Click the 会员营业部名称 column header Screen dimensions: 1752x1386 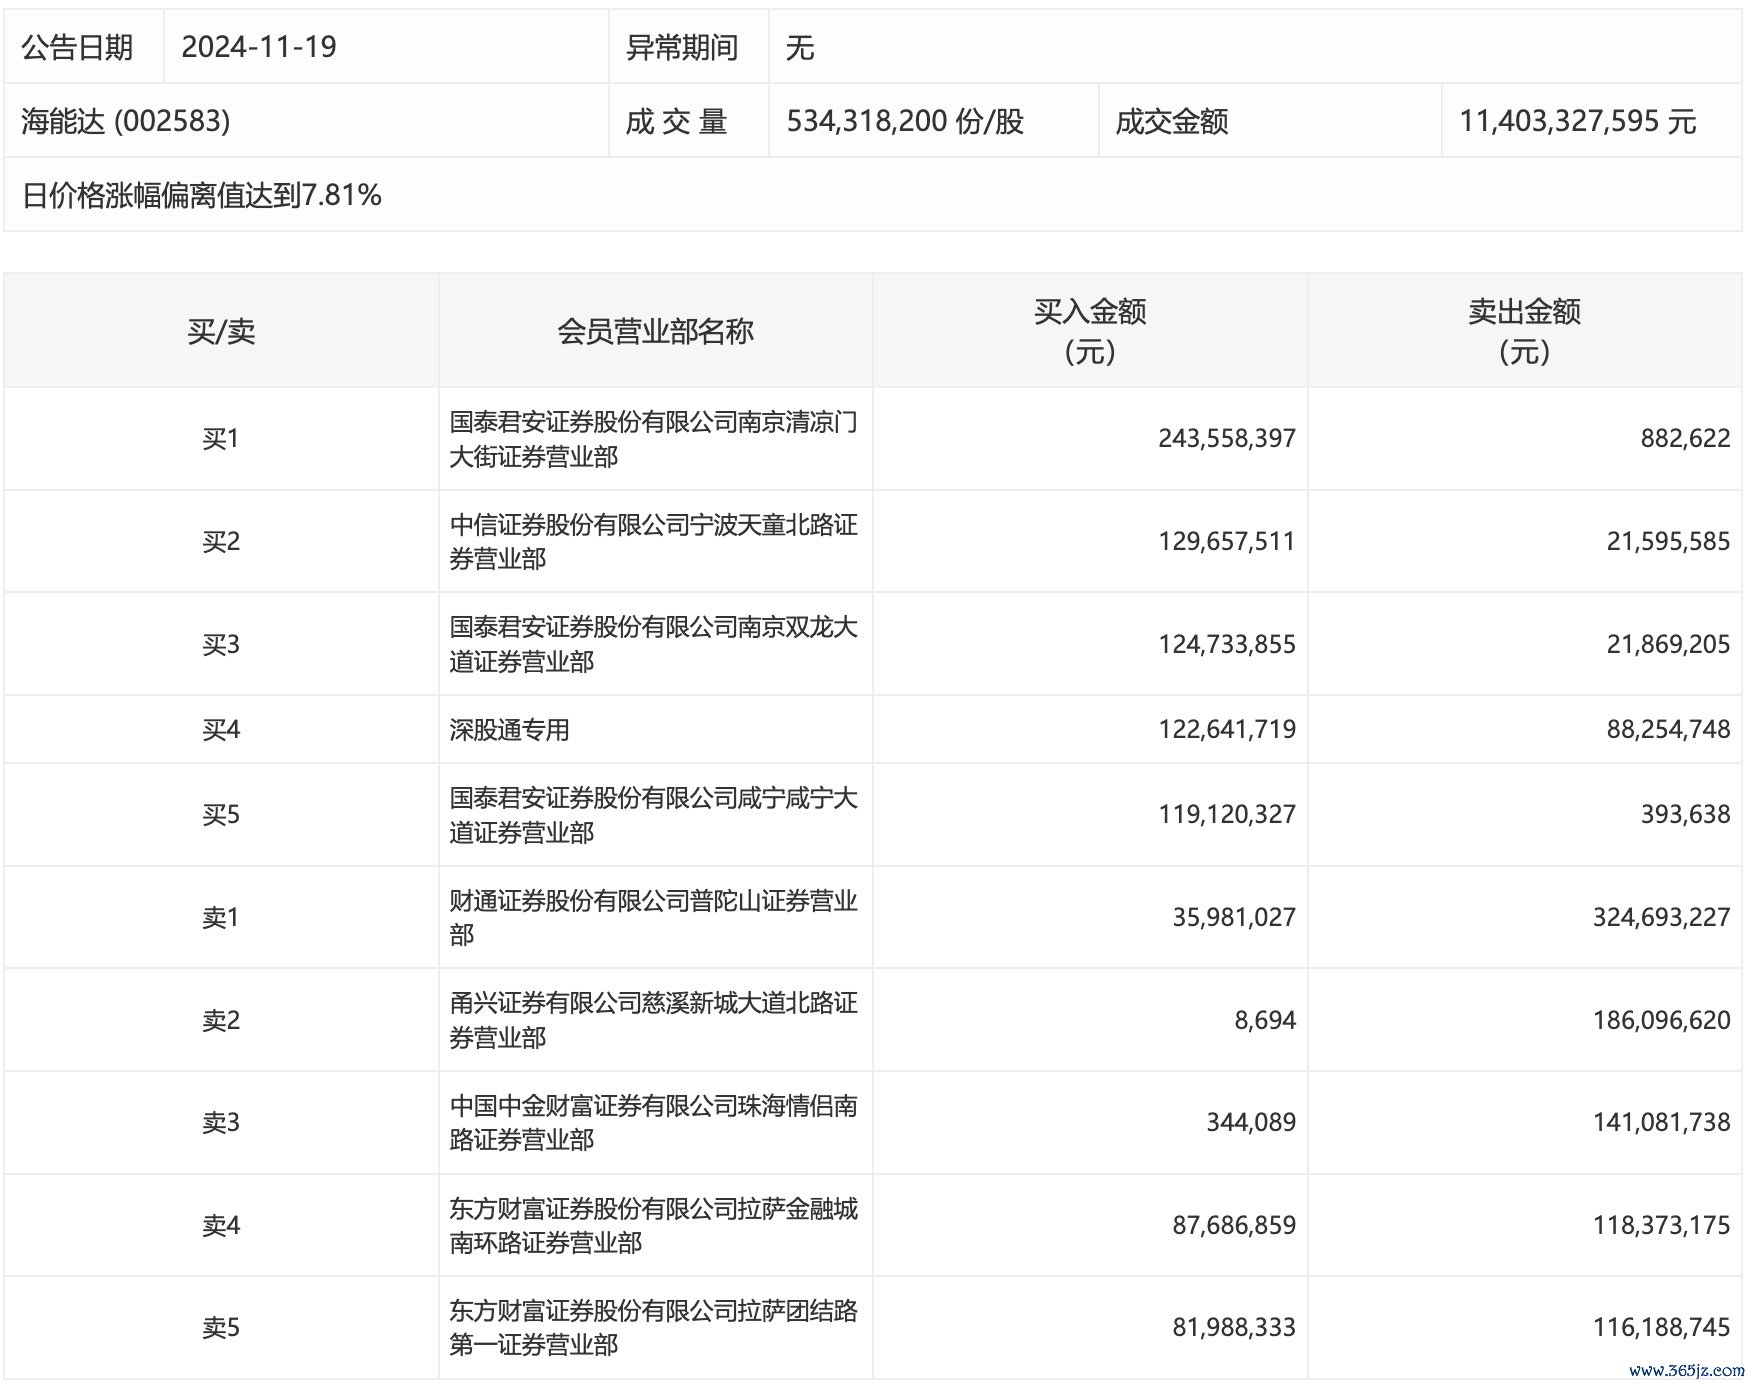(x=655, y=331)
